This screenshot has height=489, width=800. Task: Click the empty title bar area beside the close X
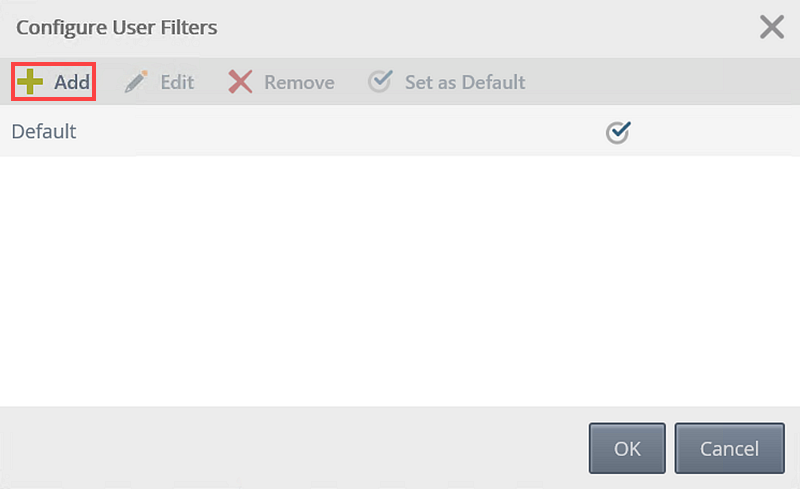(x=487, y=28)
